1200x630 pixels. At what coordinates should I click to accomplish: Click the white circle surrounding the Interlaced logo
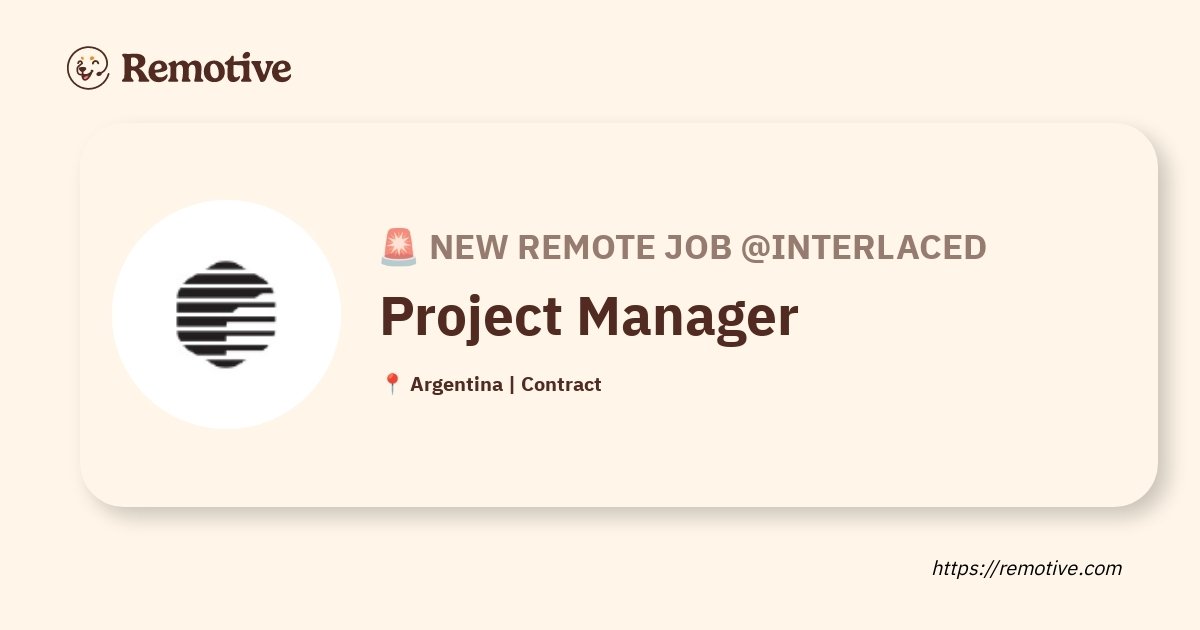coord(226,314)
